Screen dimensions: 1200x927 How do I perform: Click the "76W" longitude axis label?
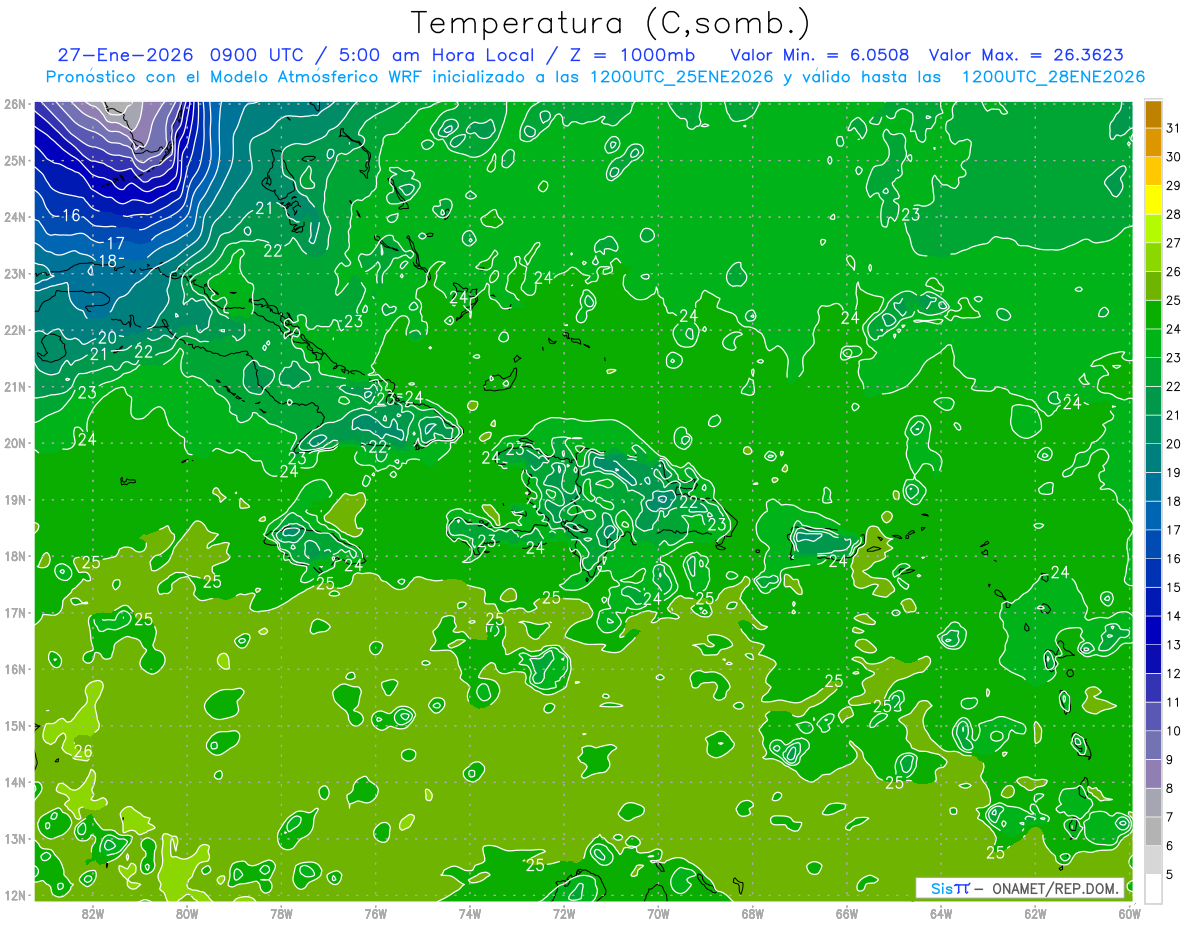point(375,913)
